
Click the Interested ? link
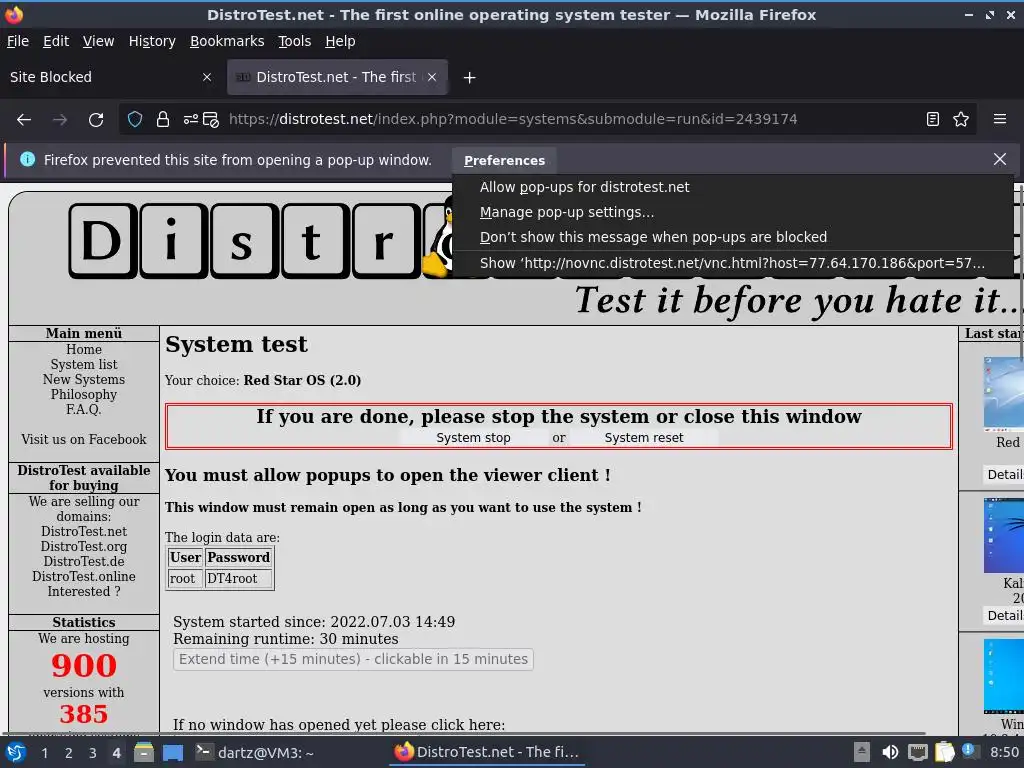tap(84, 592)
